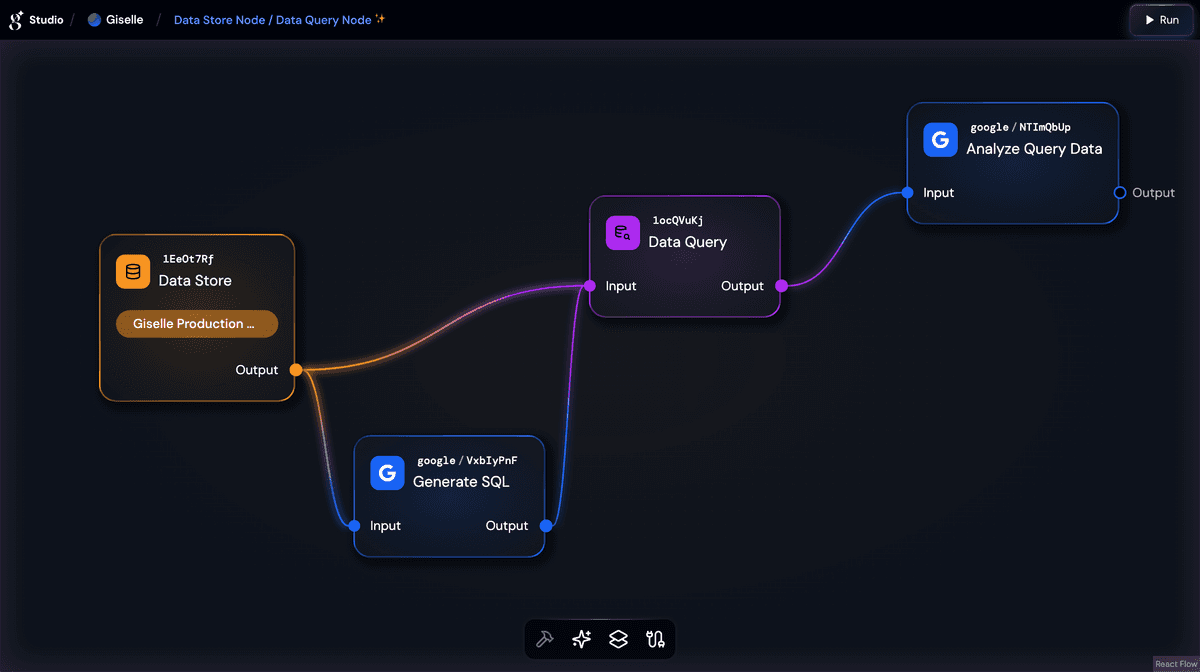Click the Output port of Analyze Query Data
The width and height of the screenshot is (1200, 672).
click(1121, 193)
